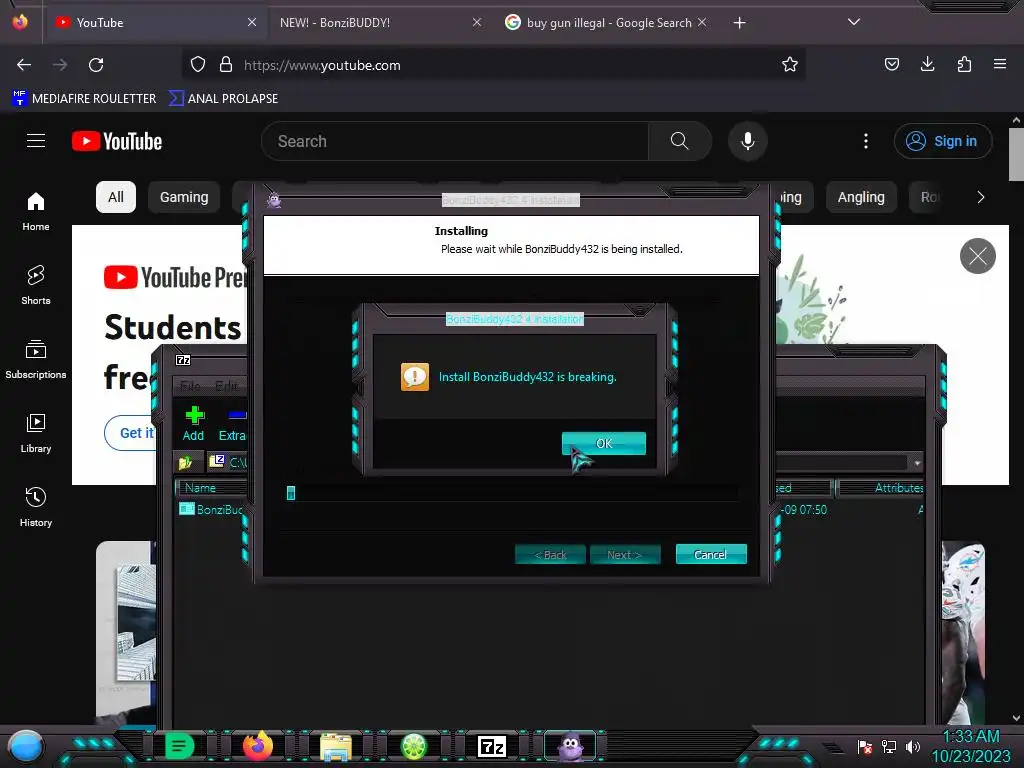Viewport: 1024px width, 768px height.
Task: Go to the YouTube logo home link
Action: (x=117, y=141)
